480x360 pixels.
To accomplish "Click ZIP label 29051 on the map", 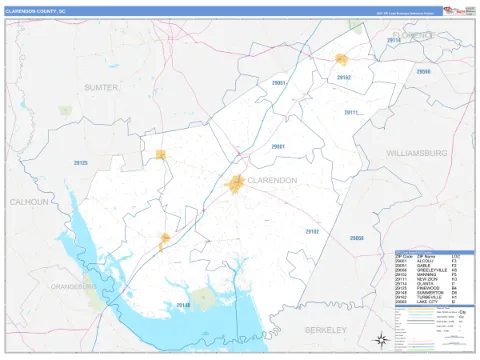I will click(x=279, y=83).
